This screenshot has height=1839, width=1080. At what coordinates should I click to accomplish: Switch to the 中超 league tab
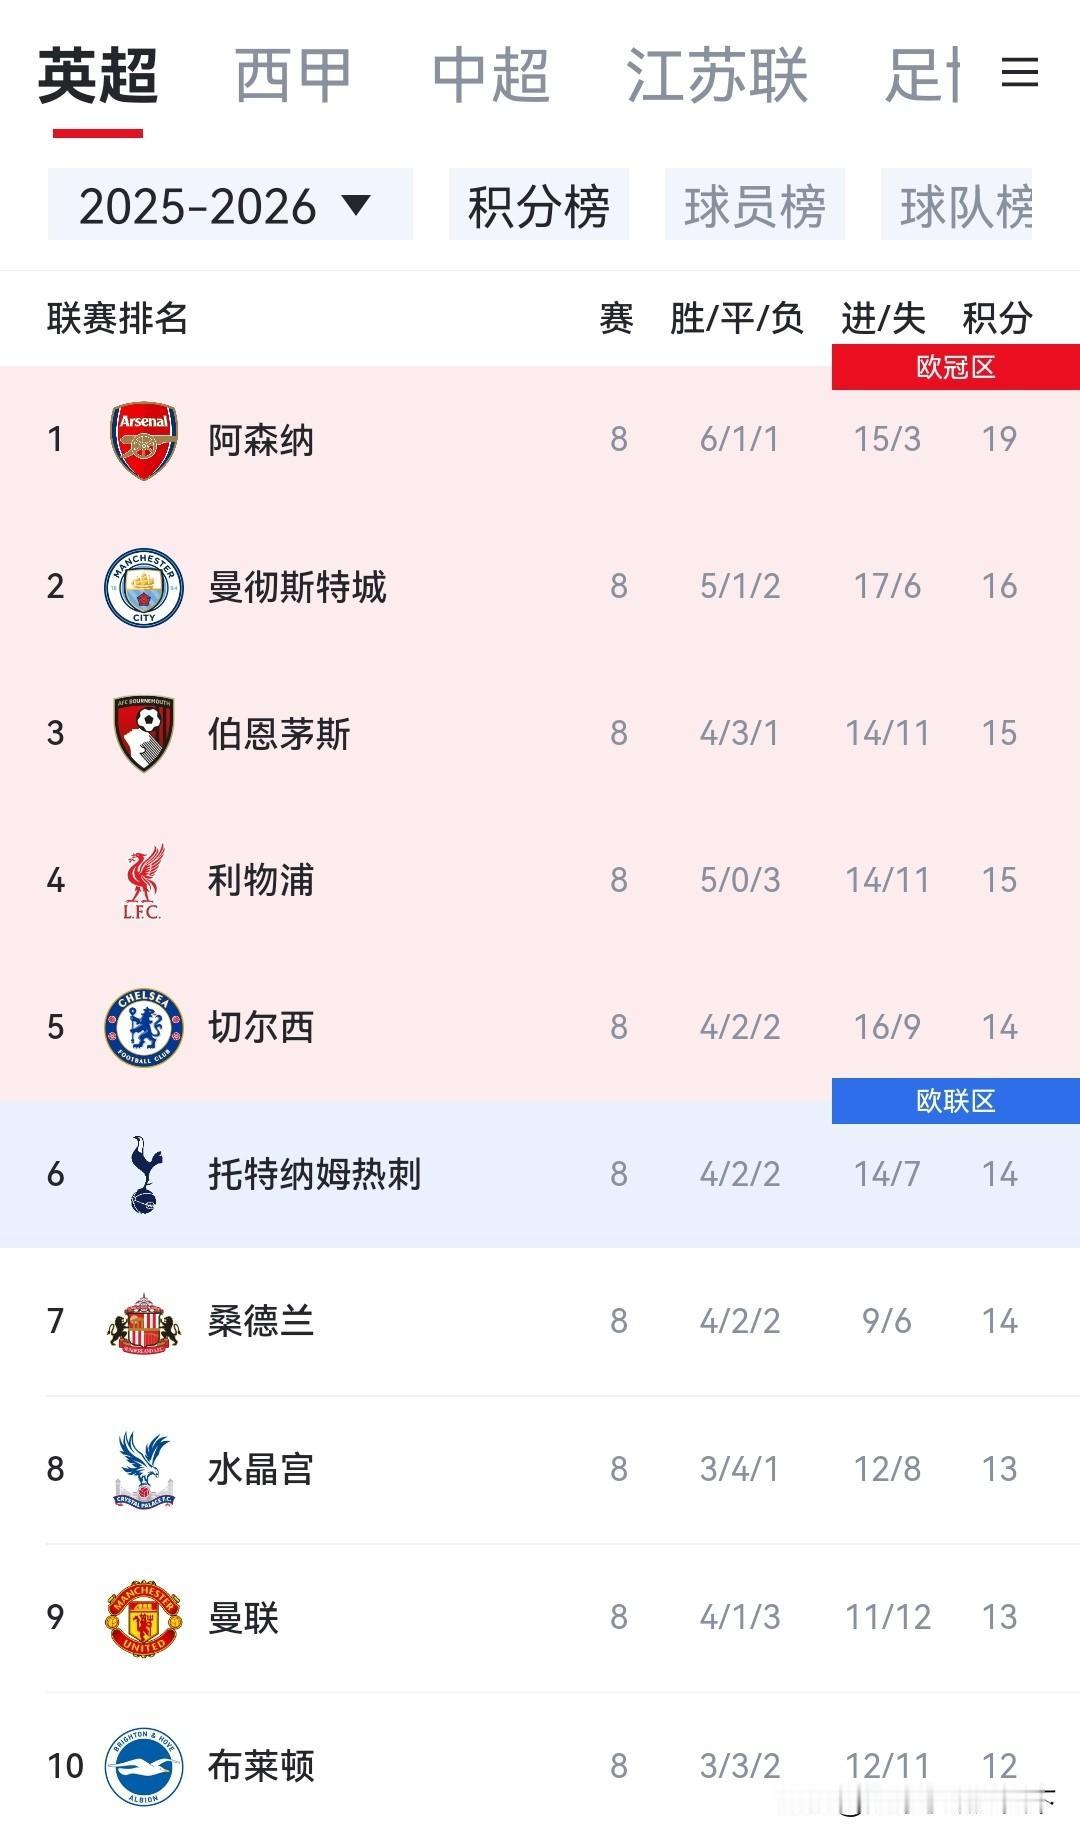(x=491, y=76)
